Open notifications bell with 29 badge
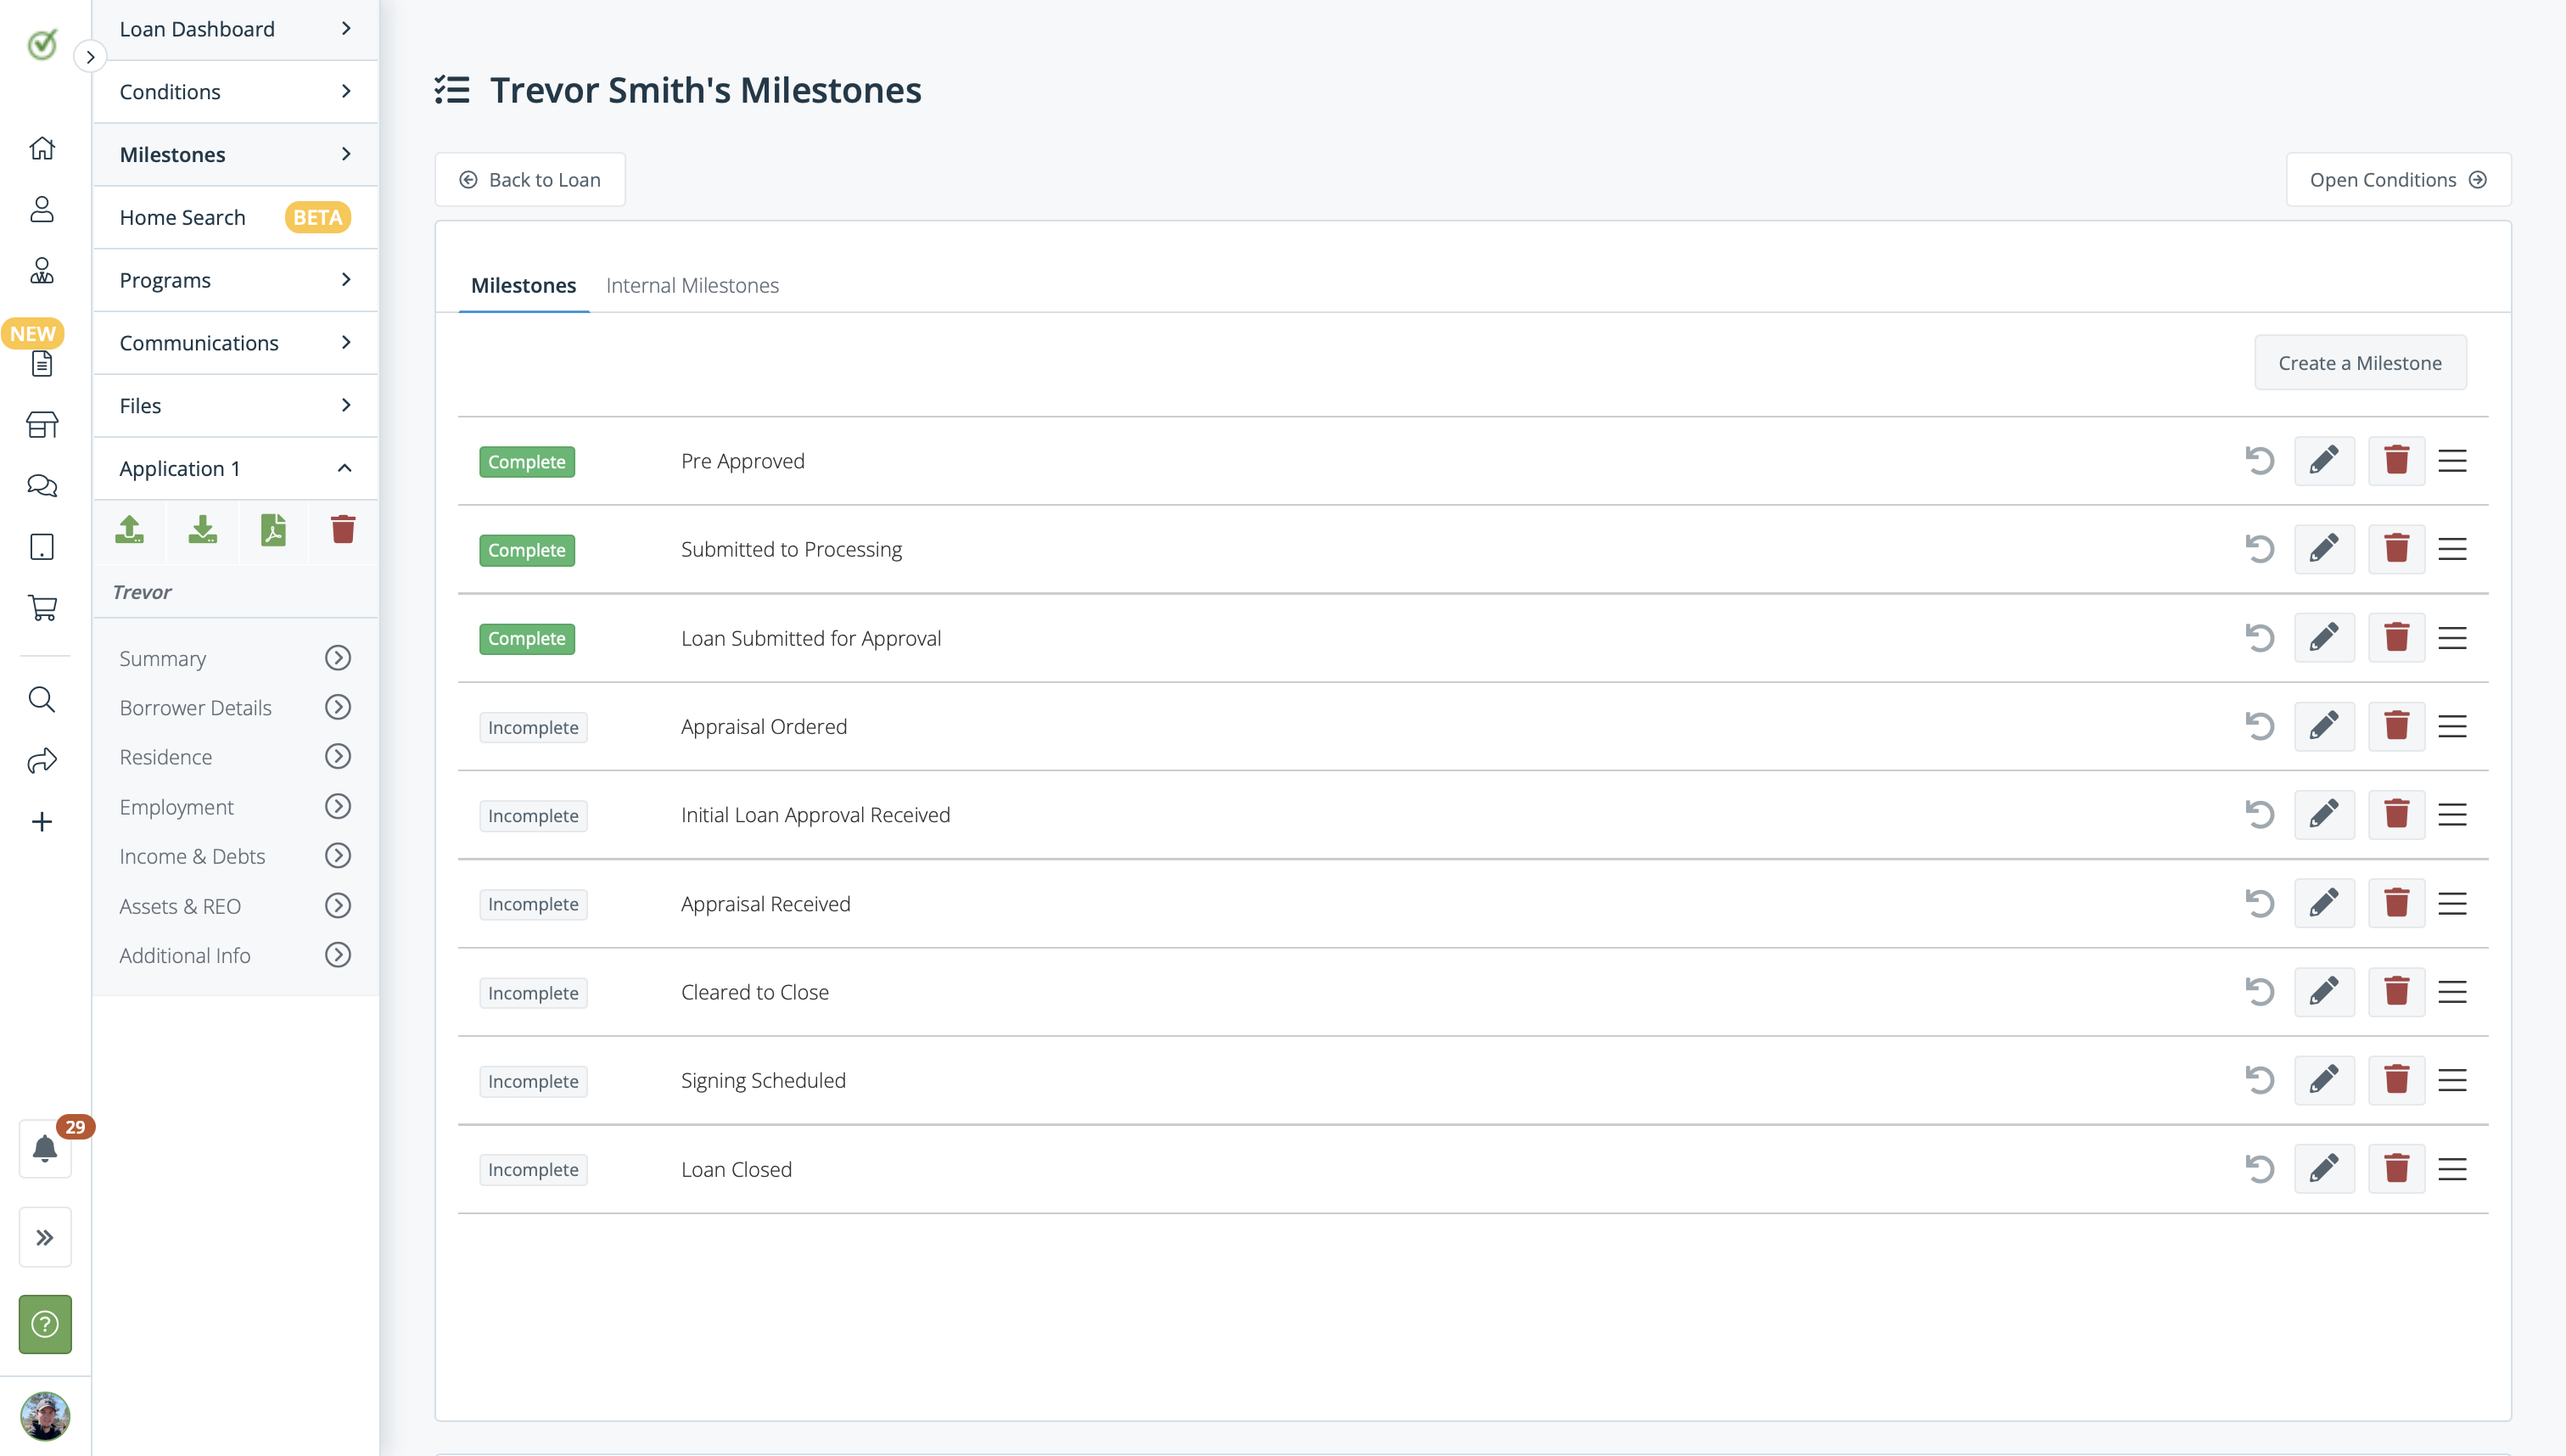The width and height of the screenshot is (2566, 1456). 45,1148
